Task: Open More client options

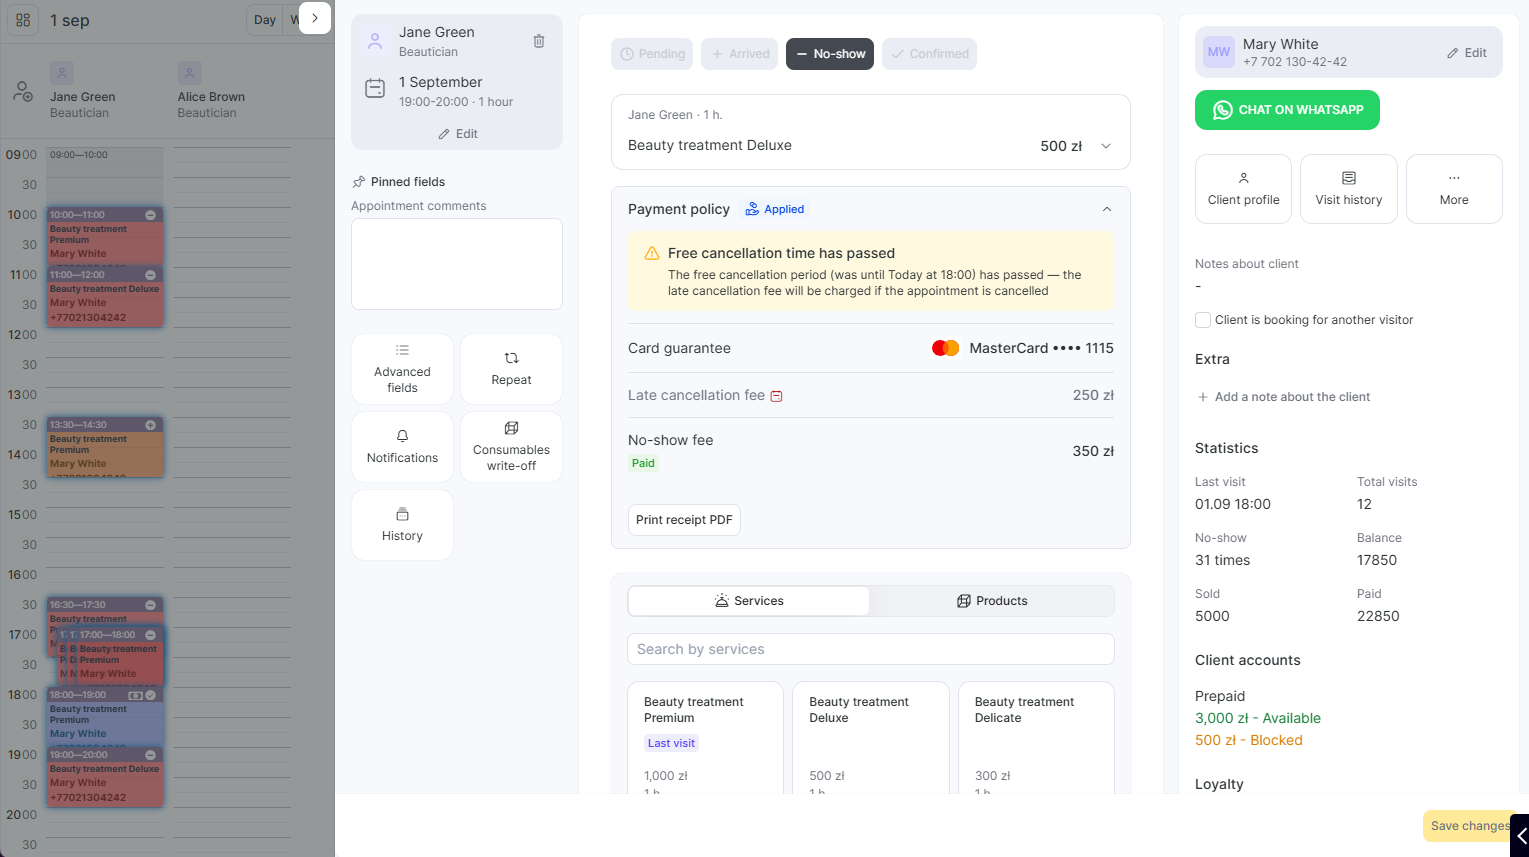Action: [1454, 189]
